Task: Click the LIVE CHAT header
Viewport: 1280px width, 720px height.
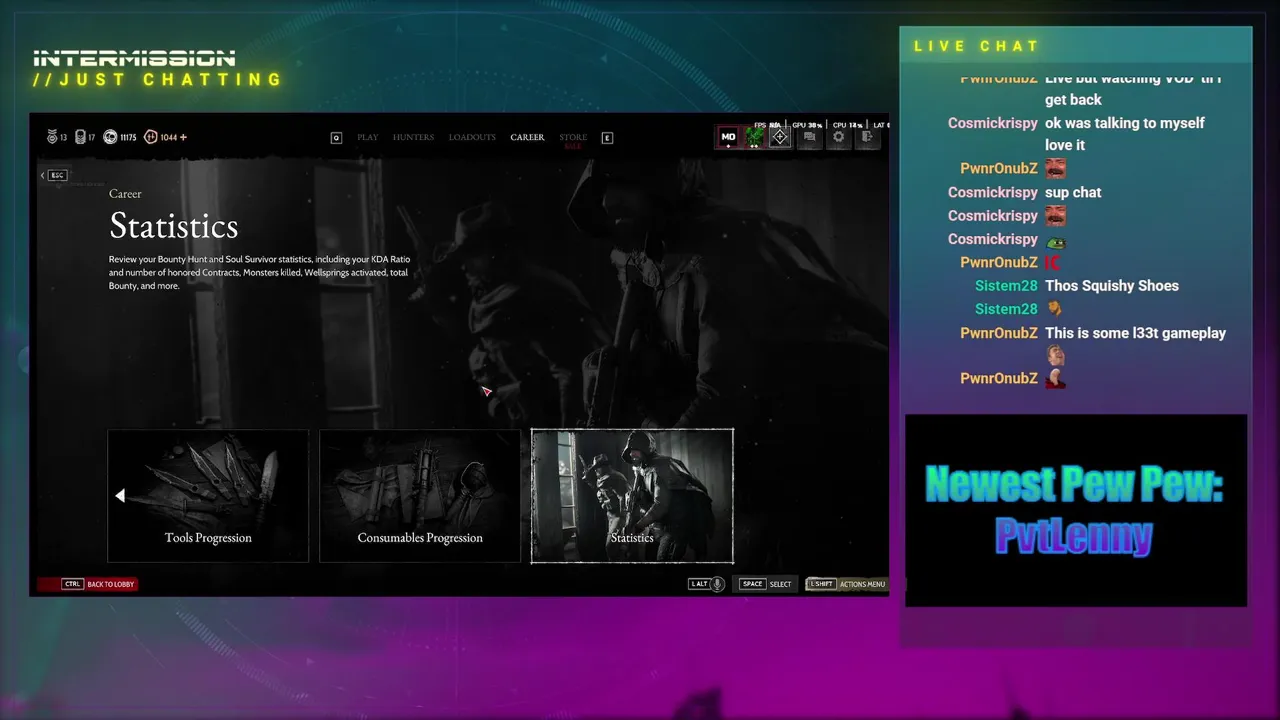Action: tap(977, 46)
